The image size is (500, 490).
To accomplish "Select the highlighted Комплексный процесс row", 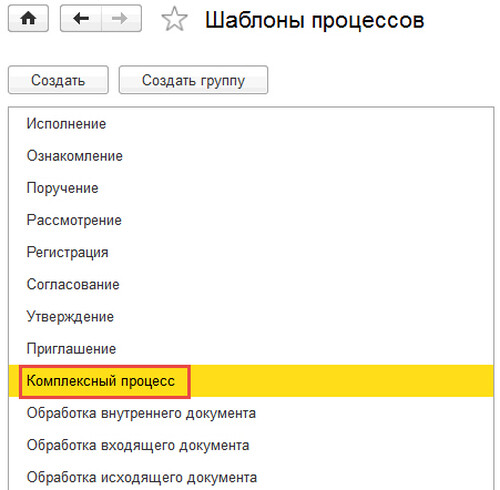I will (251, 381).
